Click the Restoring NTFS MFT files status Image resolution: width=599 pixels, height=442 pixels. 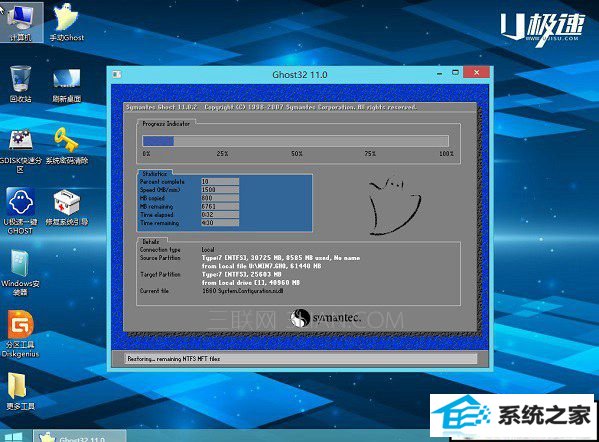pyautogui.click(x=174, y=359)
